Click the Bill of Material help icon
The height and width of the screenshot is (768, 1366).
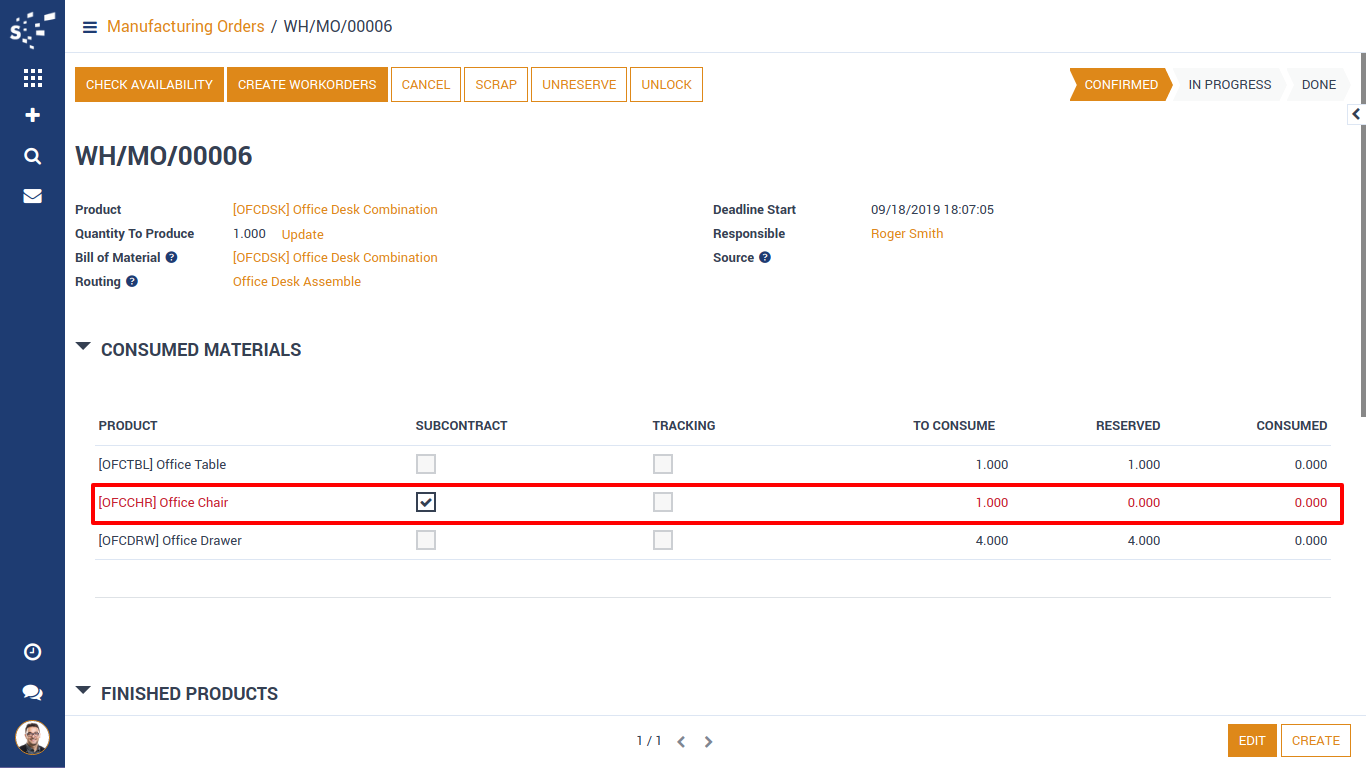point(171,258)
